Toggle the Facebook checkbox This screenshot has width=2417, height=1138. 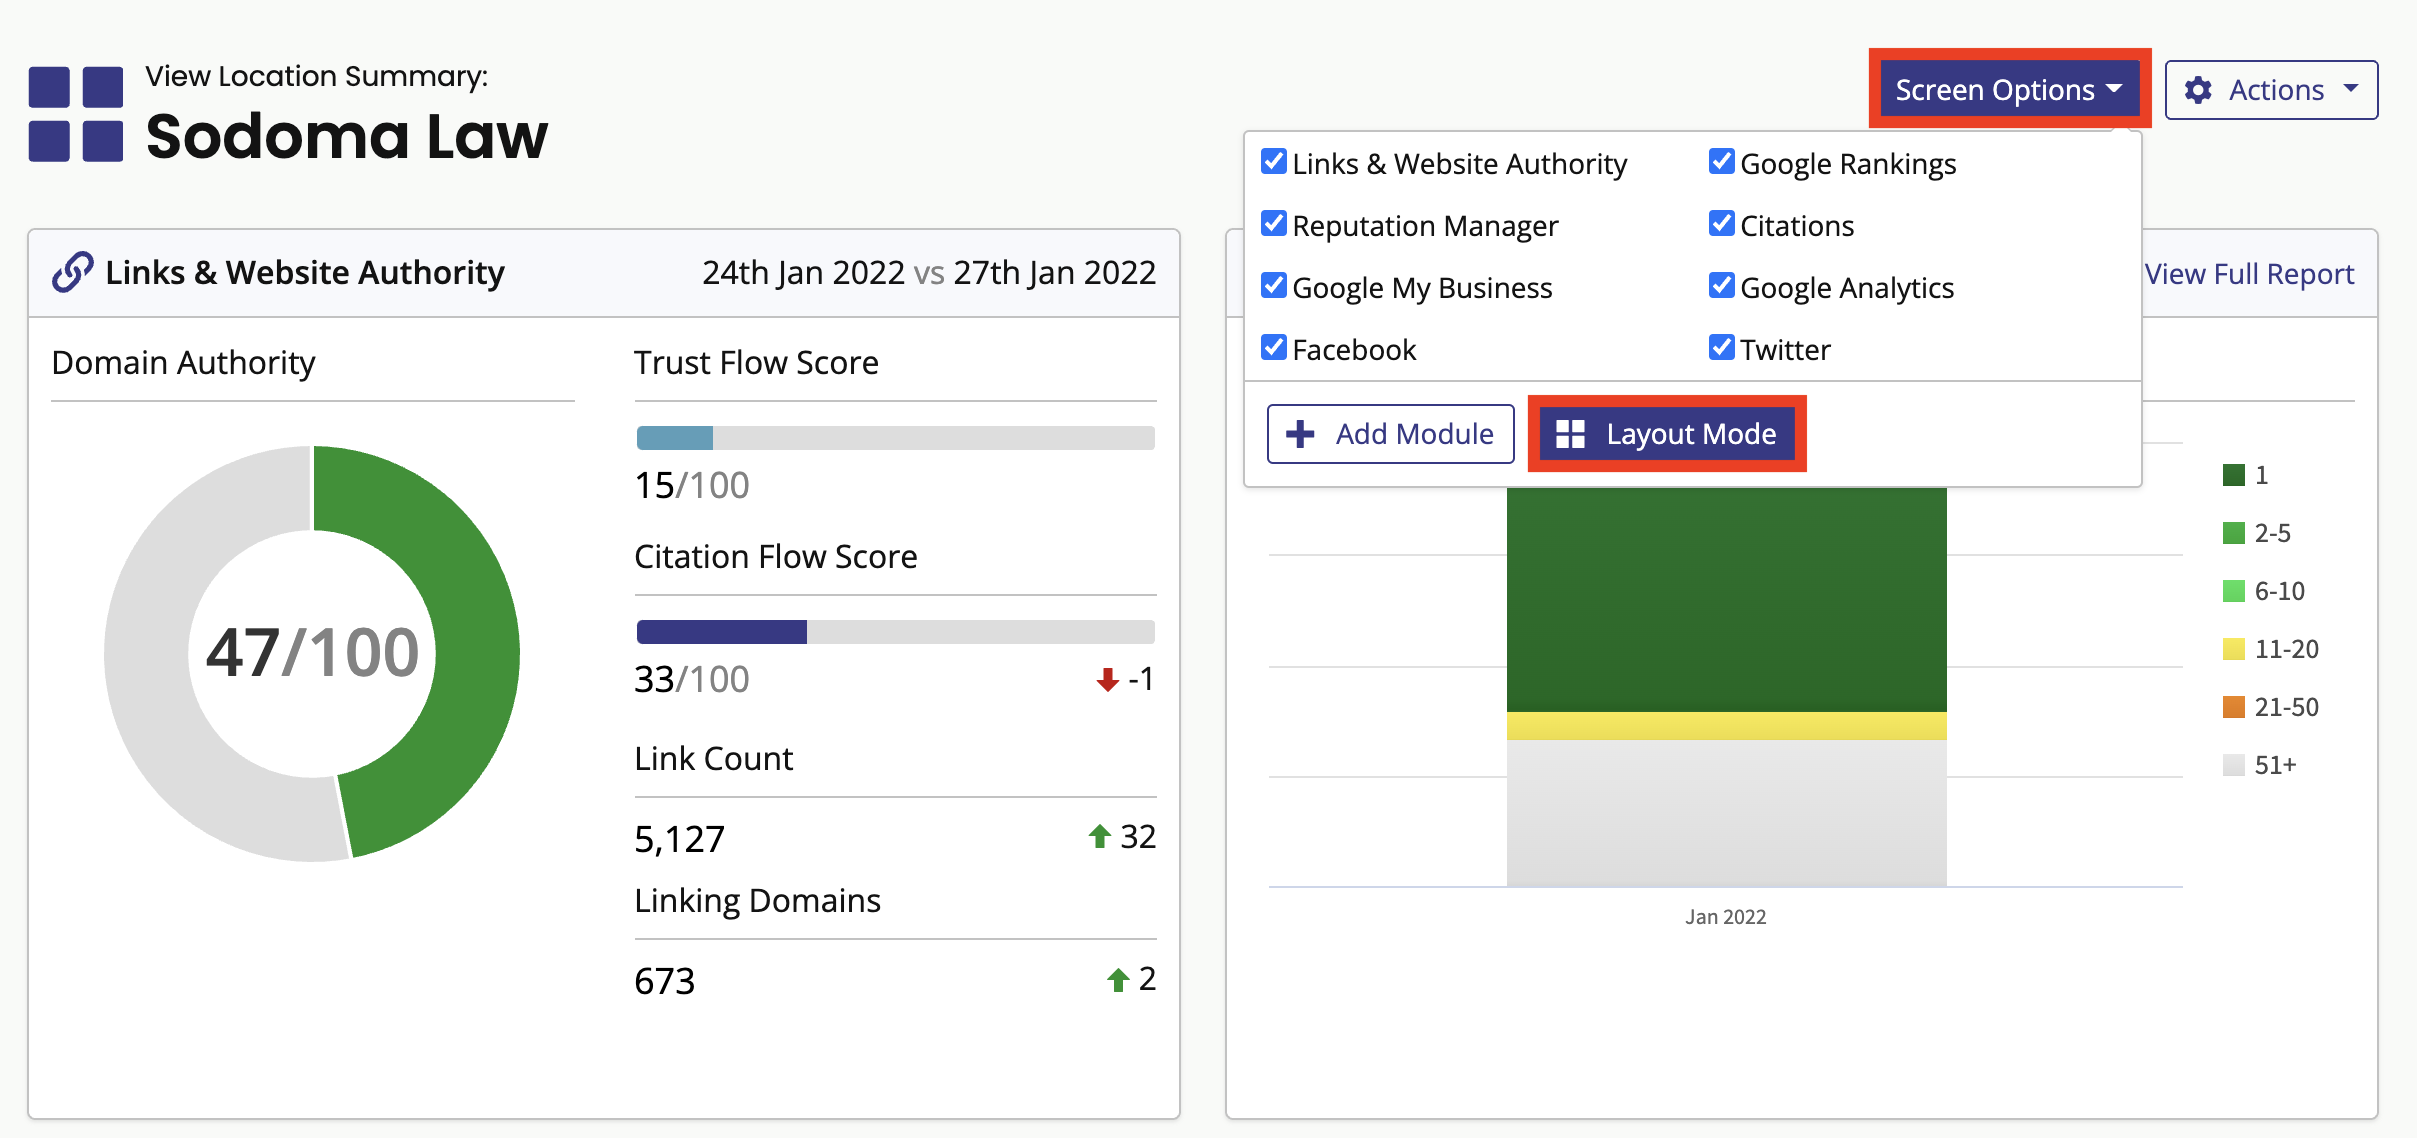(x=1274, y=347)
